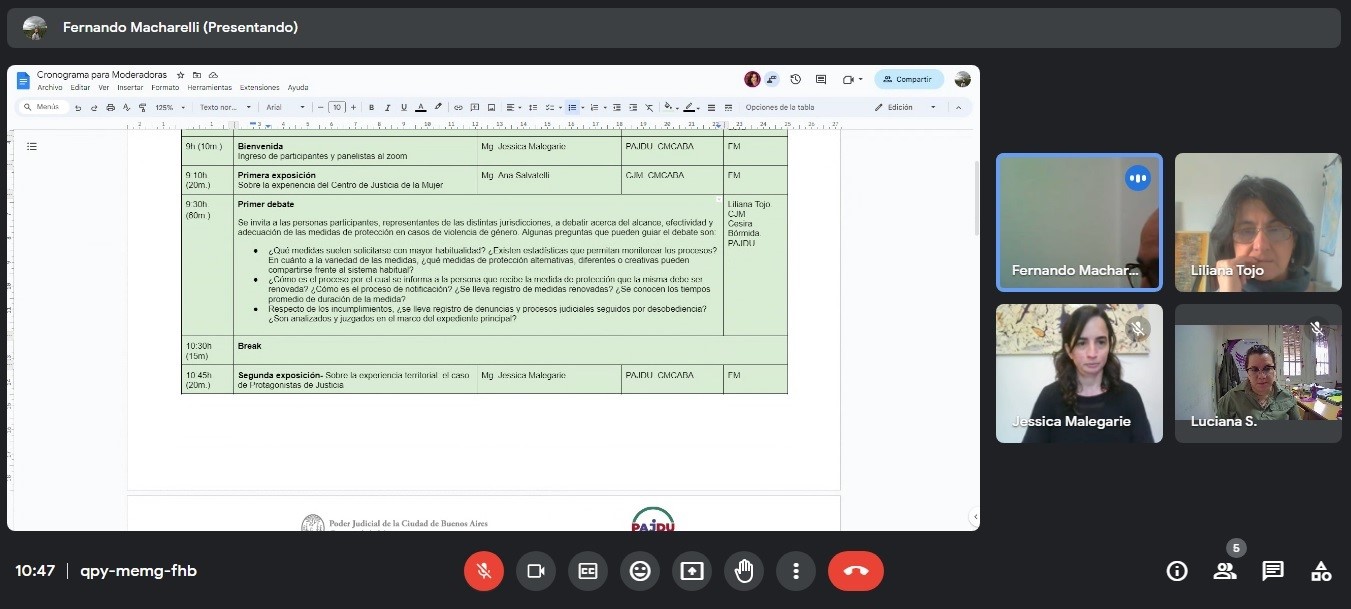Click the present screen icon

click(x=692, y=571)
